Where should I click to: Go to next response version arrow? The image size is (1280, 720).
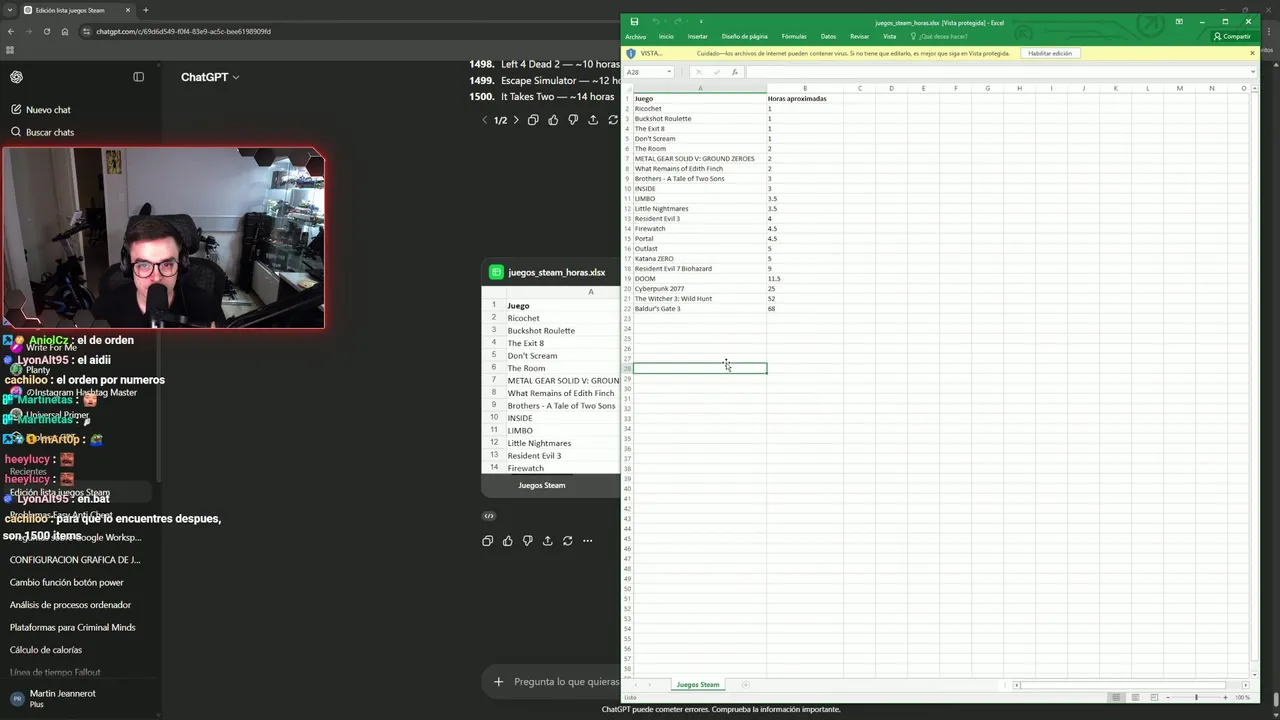(516, 120)
